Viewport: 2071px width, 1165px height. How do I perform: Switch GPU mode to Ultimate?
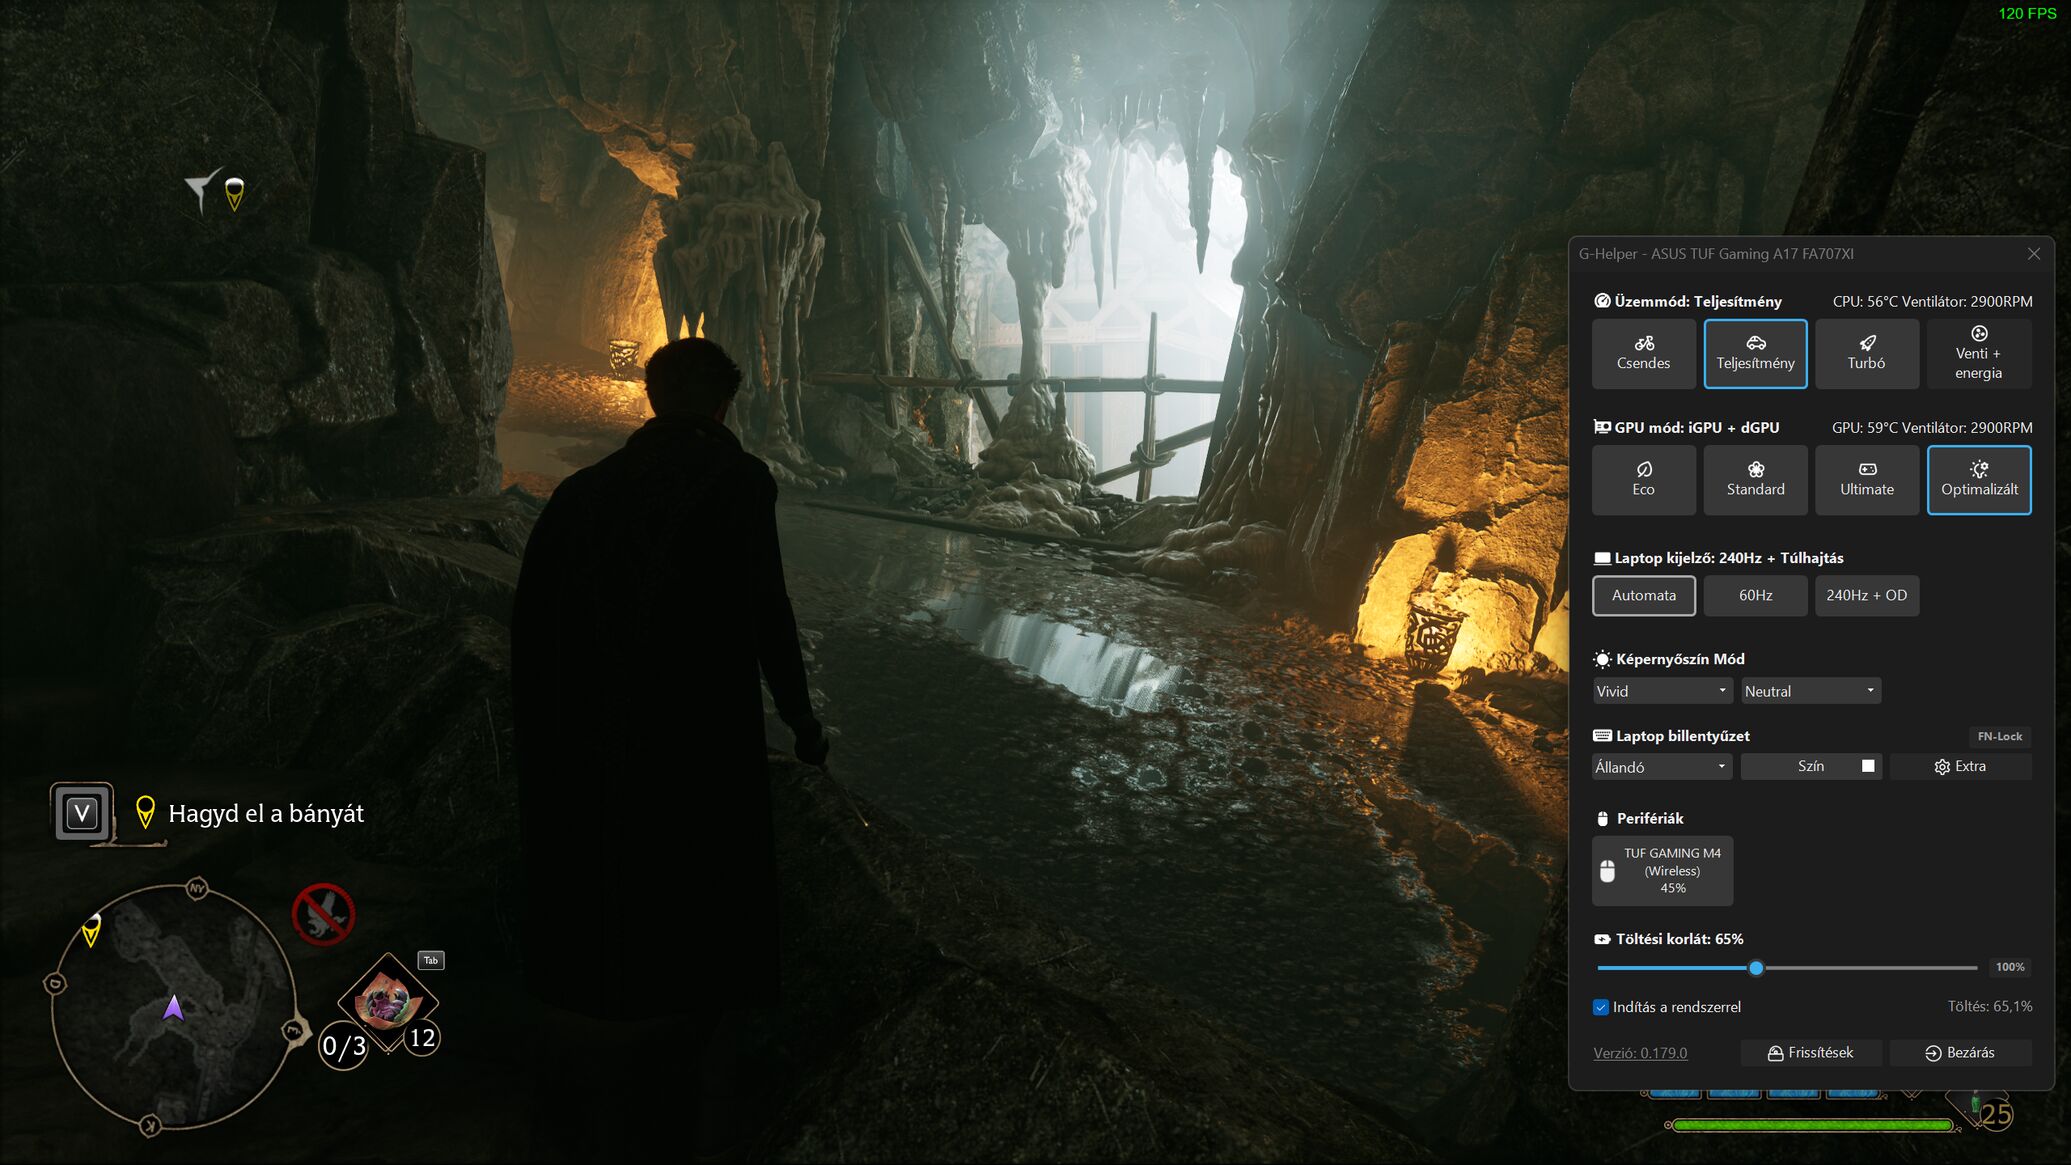(1866, 479)
